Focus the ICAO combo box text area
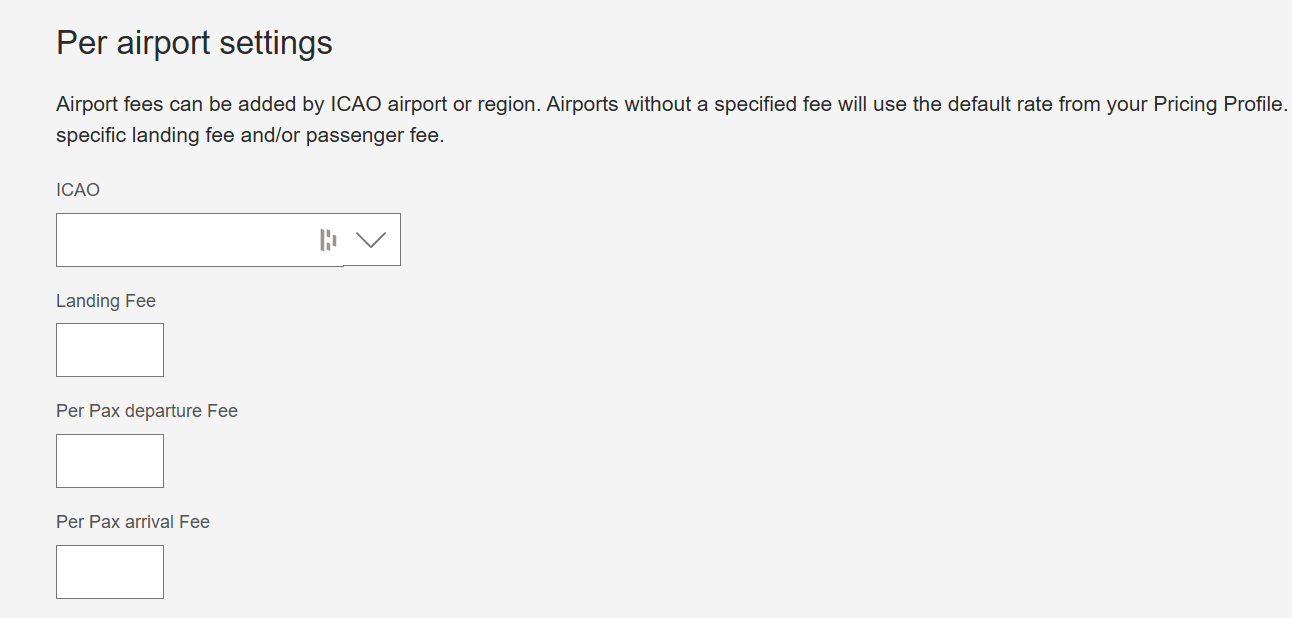 (x=185, y=240)
